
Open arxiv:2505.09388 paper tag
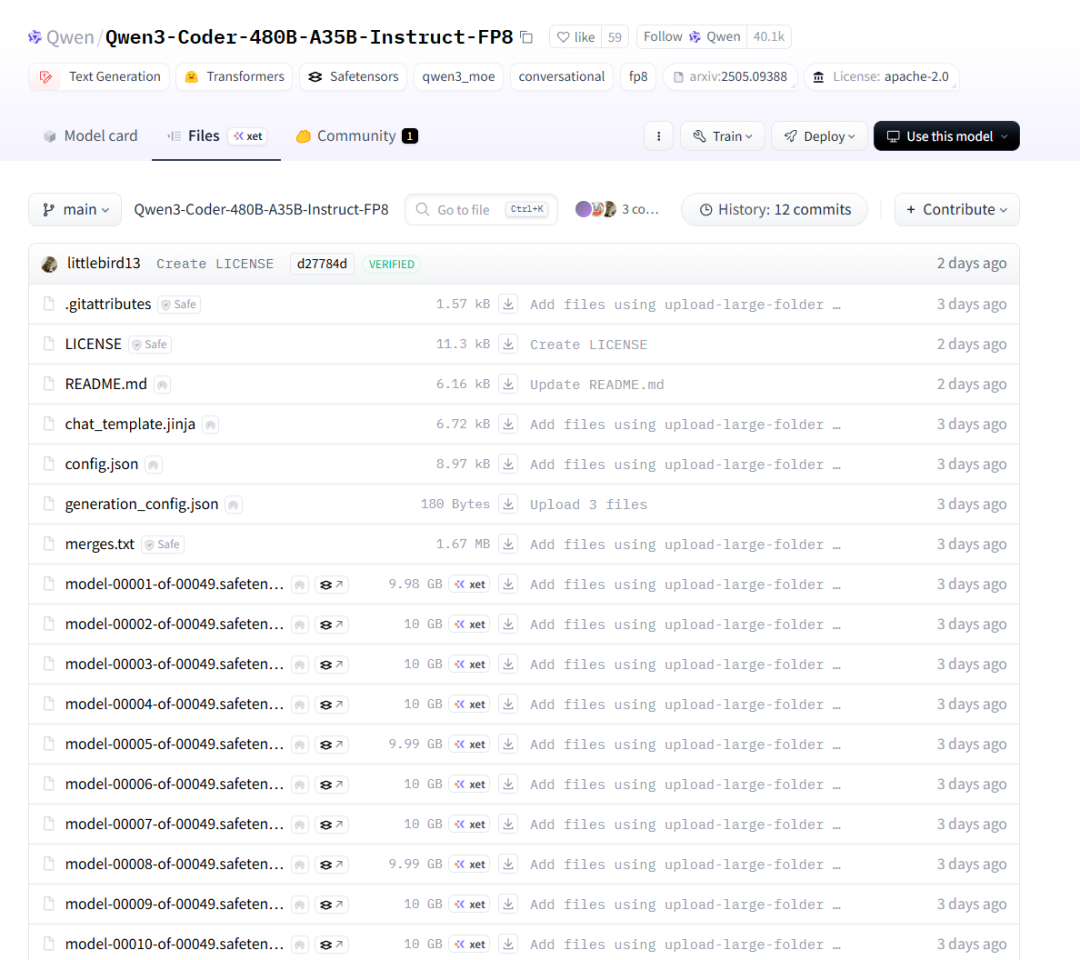(730, 76)
